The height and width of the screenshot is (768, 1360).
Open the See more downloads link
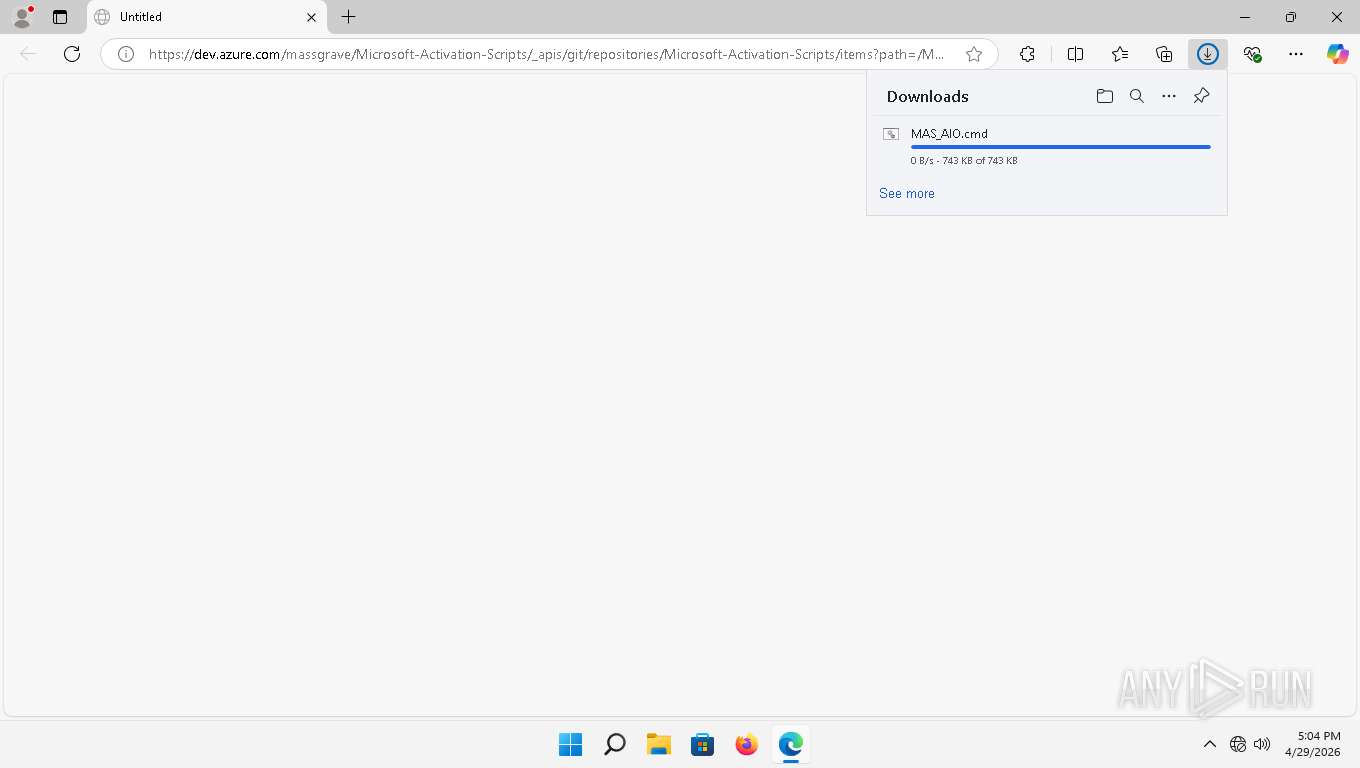tap(907, 194)
